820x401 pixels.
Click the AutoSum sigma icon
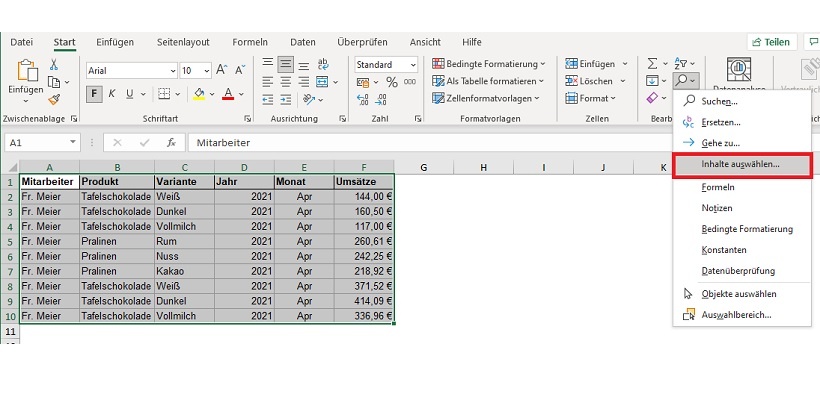652,64
